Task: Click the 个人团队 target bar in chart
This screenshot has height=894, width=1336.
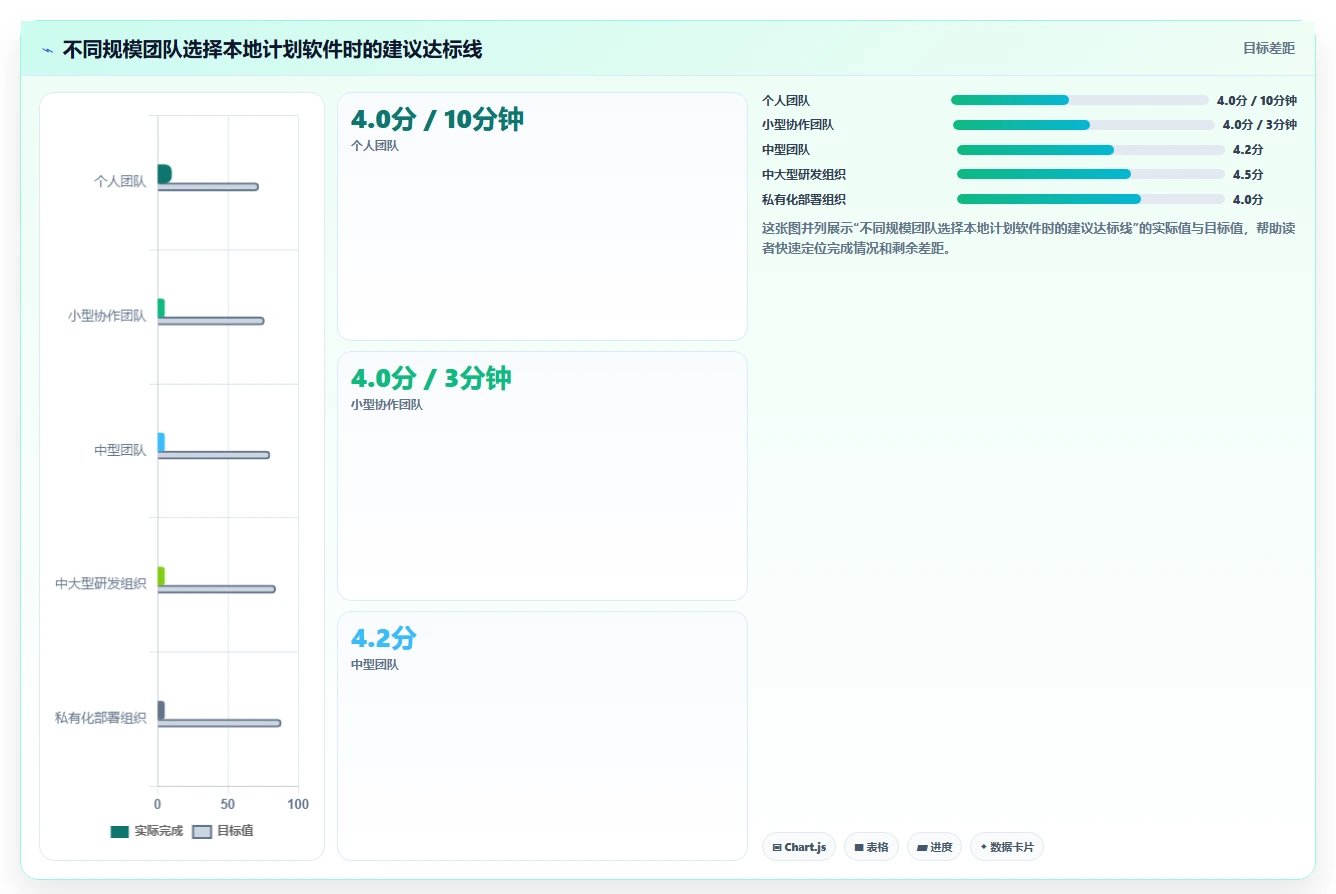Action: click(x=208, y=187)
